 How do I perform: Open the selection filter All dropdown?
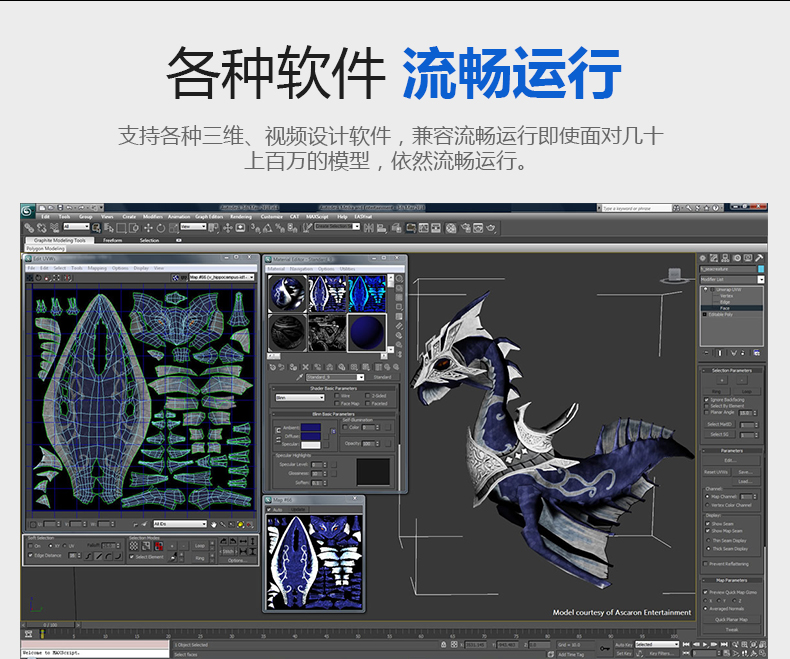click(x=76, y=227)
